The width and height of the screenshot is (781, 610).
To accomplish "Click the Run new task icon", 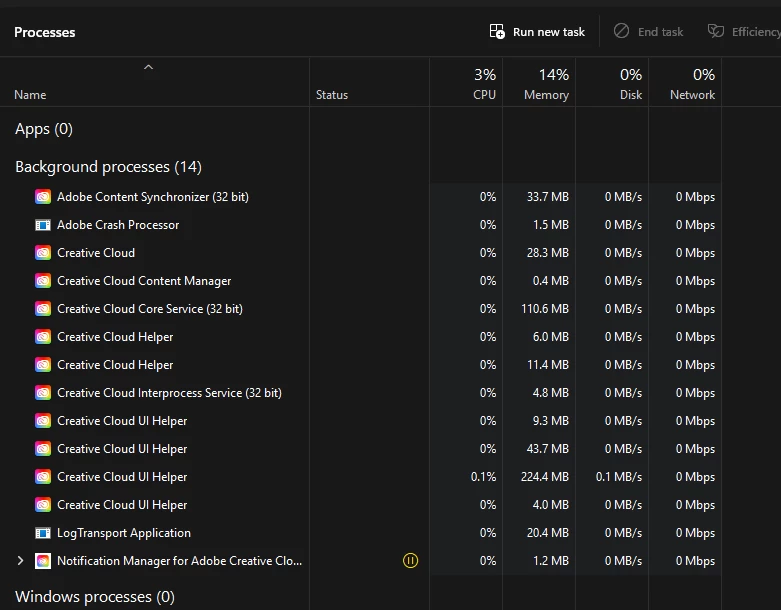I will point(497,31).
